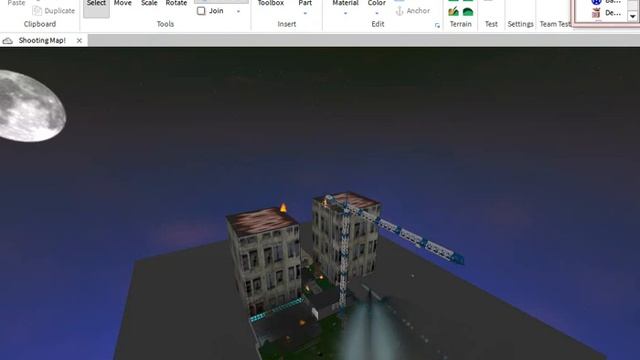Click the gift icon beside De... entry
Image resolution: width=640 pixels, height=360 pixels.
tap(596, 13)
